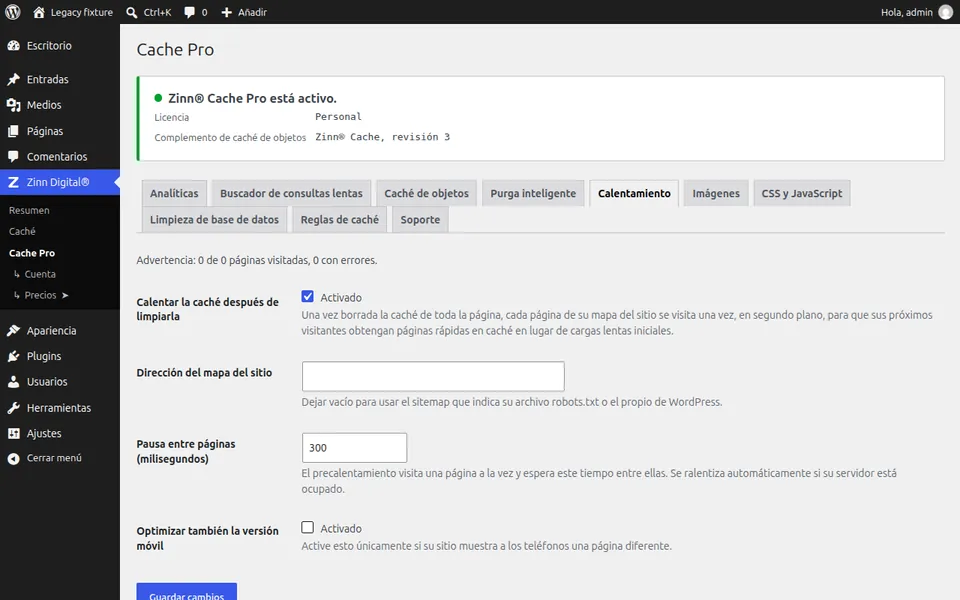Viewport: 960px width, 600px height.
Task: Open the Entradas menu item
Action: (x=60, y=79)
